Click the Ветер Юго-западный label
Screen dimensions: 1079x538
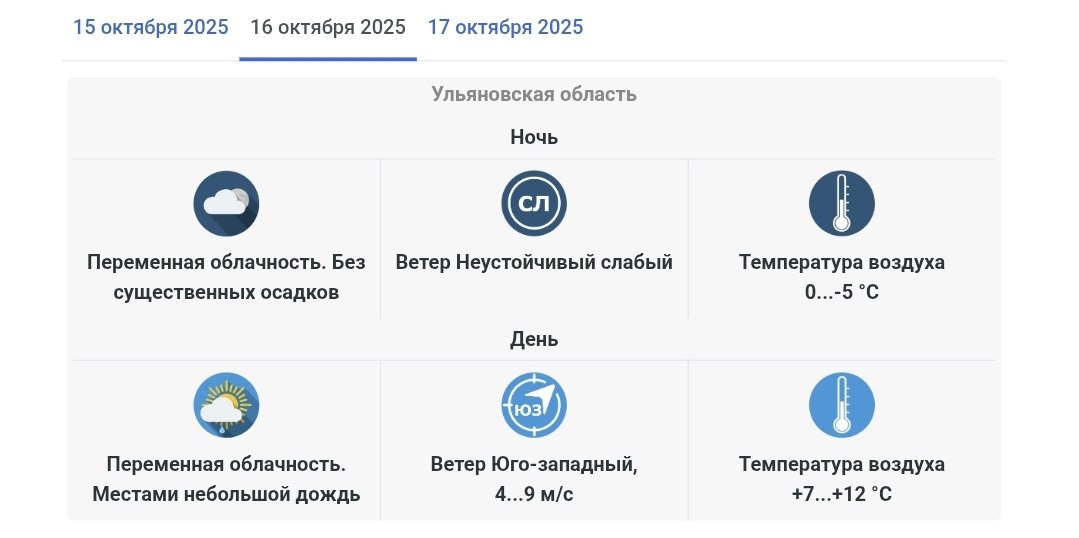534,465
